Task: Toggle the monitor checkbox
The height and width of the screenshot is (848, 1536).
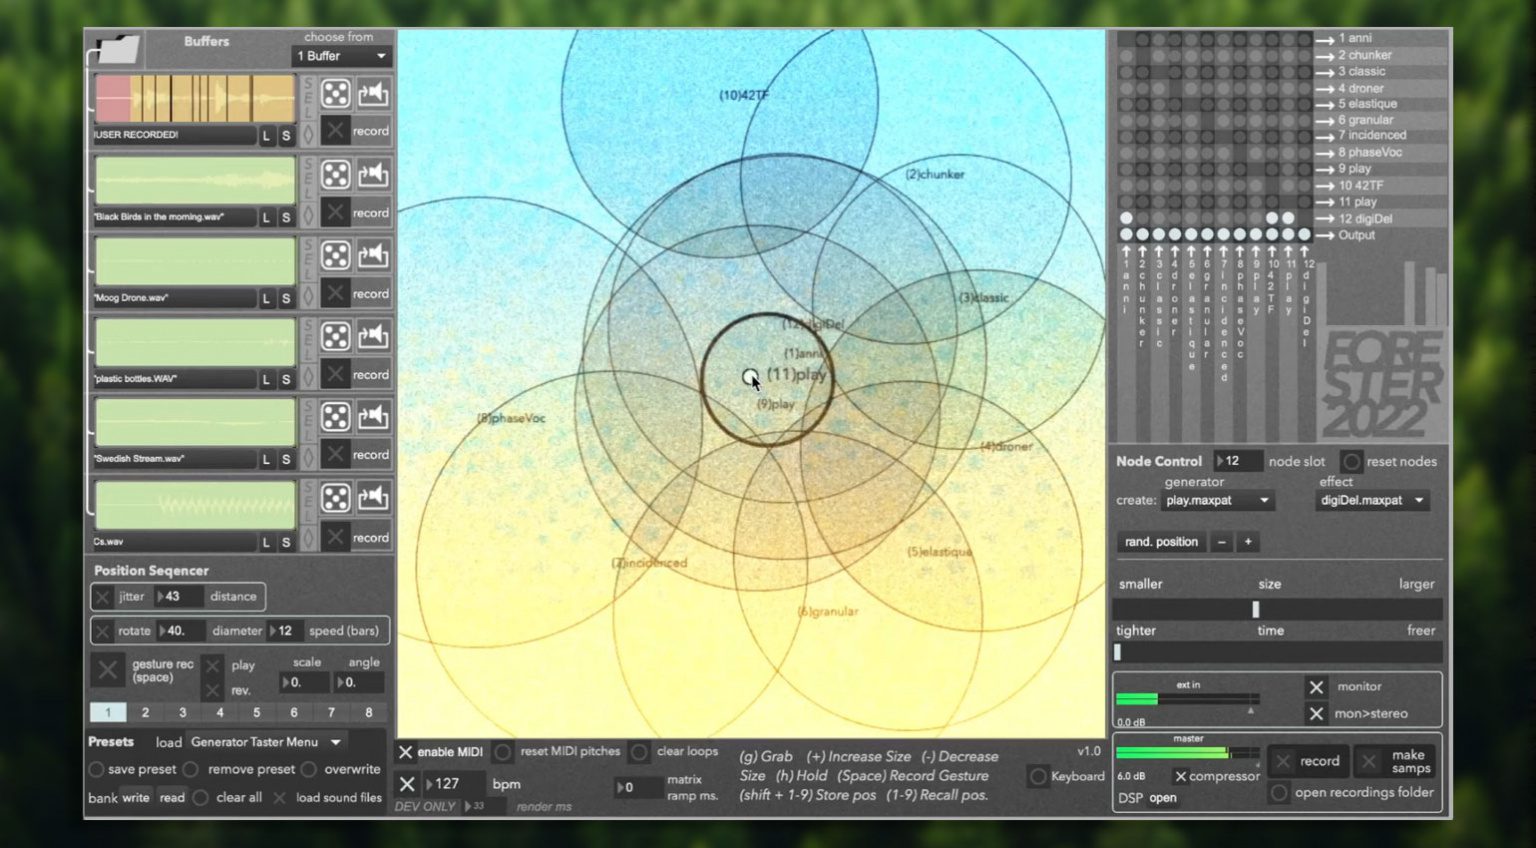Action: coord(1316,687)
